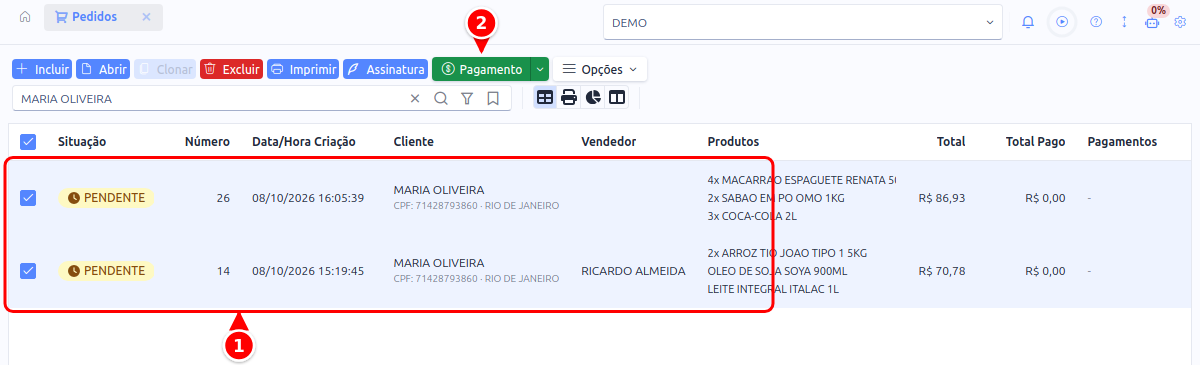Toggle the select-all header checkbox

point(28,142)
